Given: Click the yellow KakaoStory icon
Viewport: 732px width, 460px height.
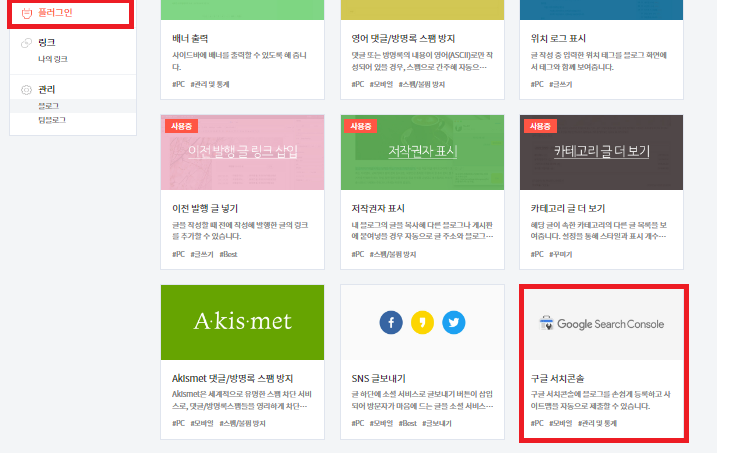Looking at the screenshot, I should click(422, 322).
